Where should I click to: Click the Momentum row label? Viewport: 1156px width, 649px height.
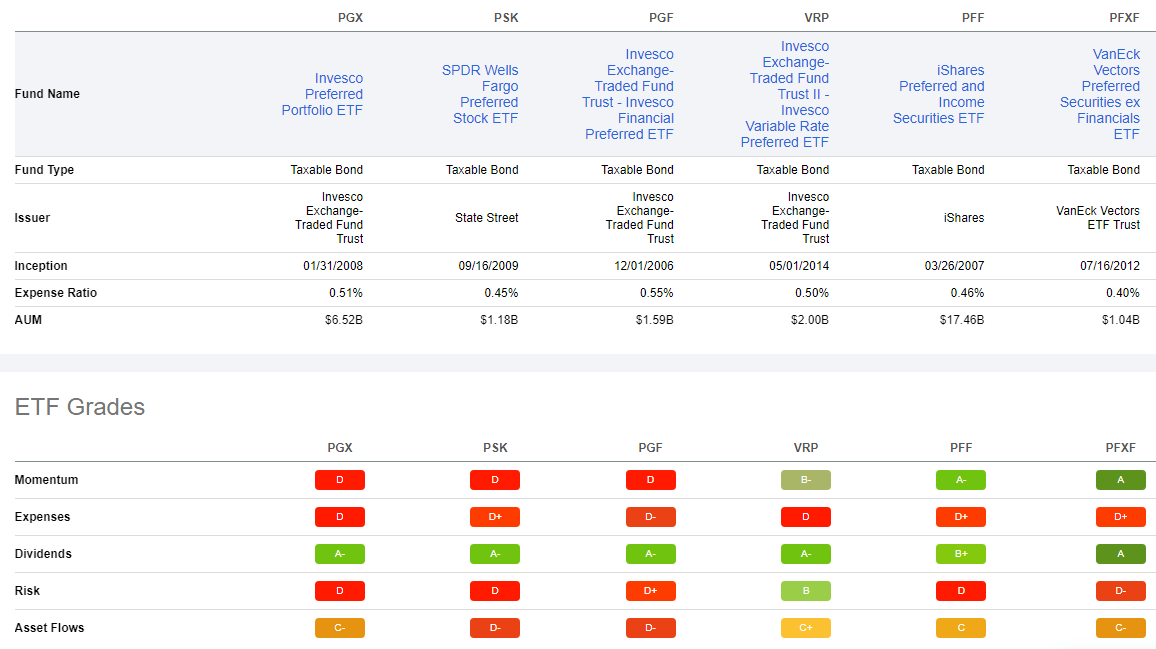click(46, 480)
